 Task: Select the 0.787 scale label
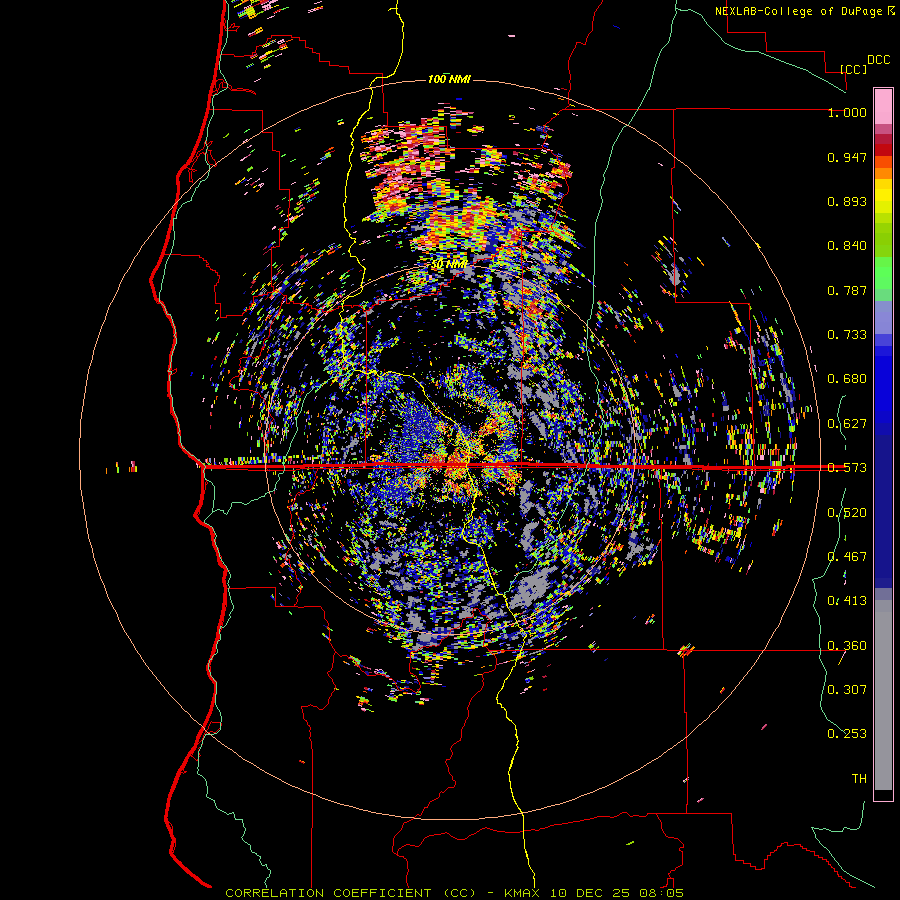847,290
